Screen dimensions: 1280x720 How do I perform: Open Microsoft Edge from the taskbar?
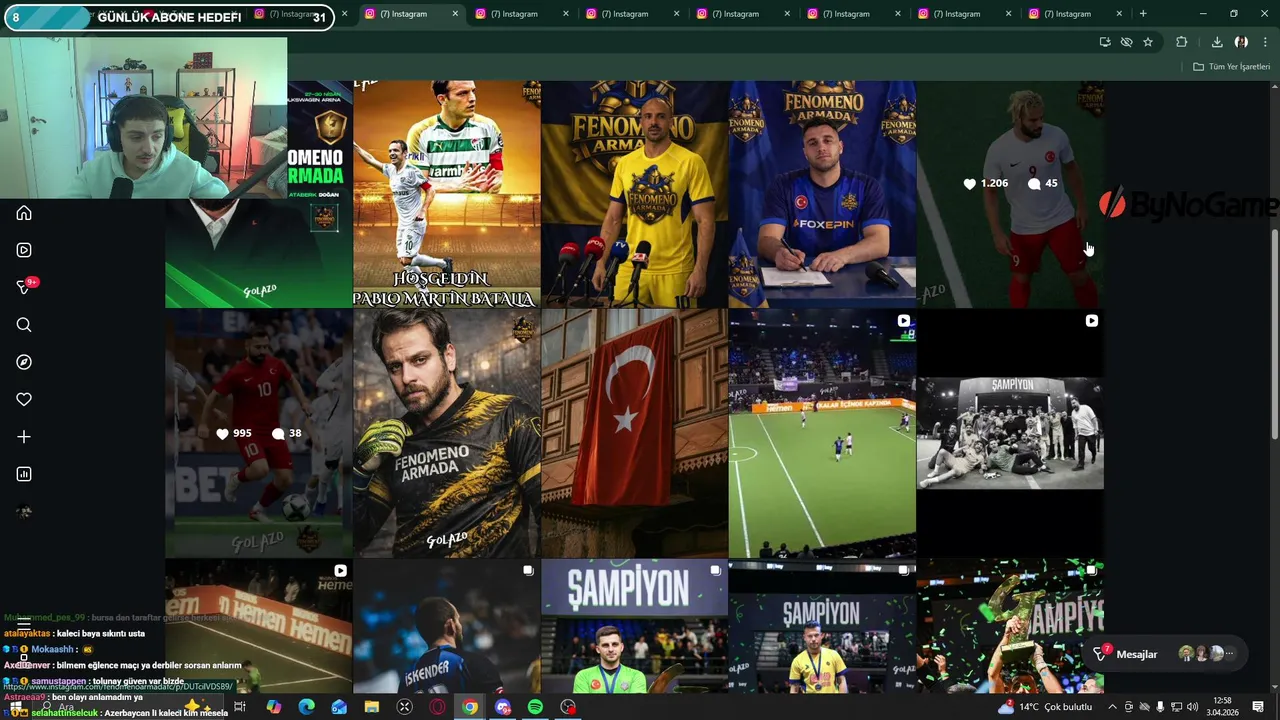tap(306, 707)
